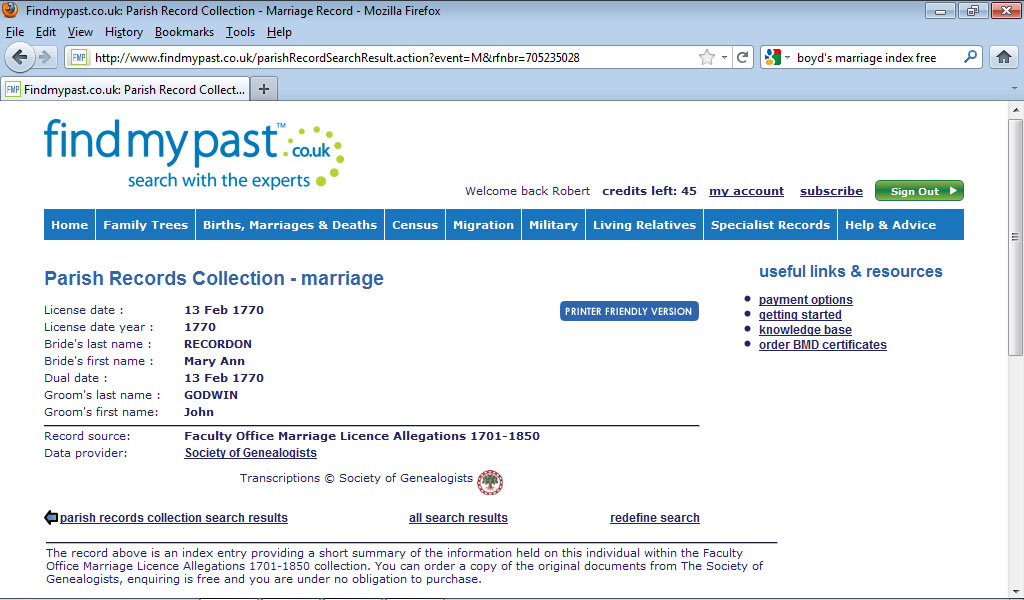Return to parish records collection search results
The width and height of the screenshot is (1024, 600).
pyautogui.click(x=174, y=518)
